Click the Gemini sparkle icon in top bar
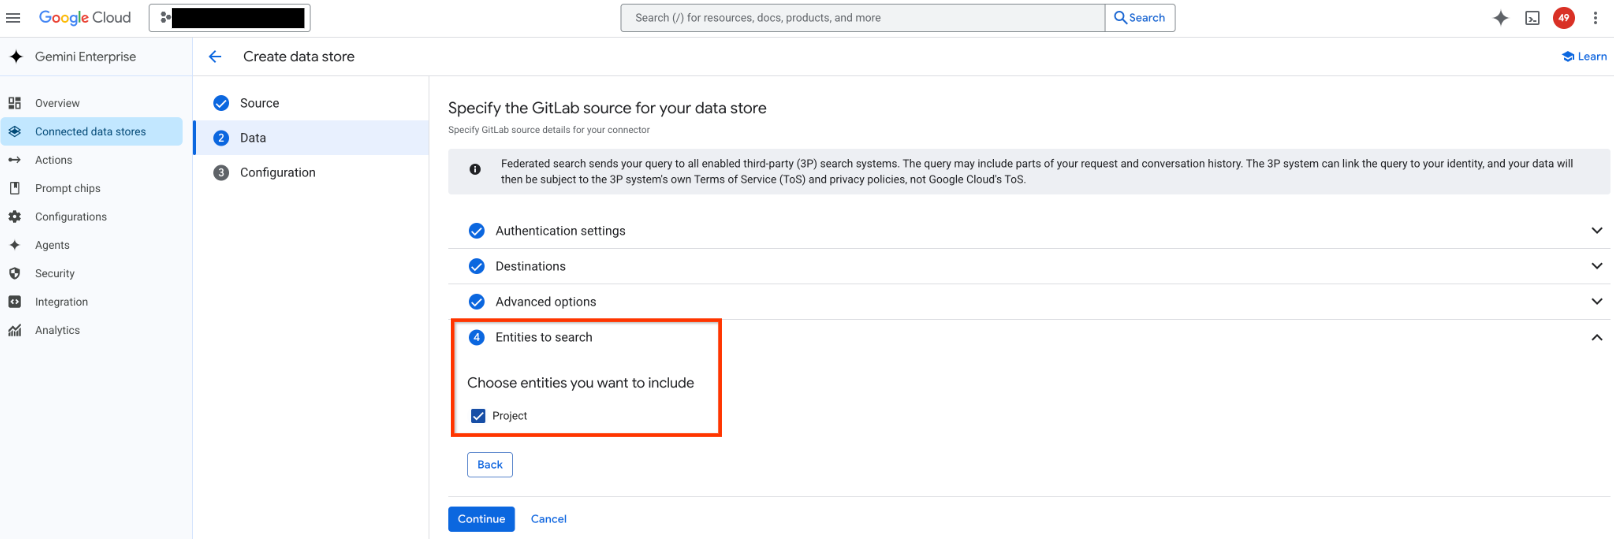The height and width of the screenshot is (539, 1614). (1500, 18)
